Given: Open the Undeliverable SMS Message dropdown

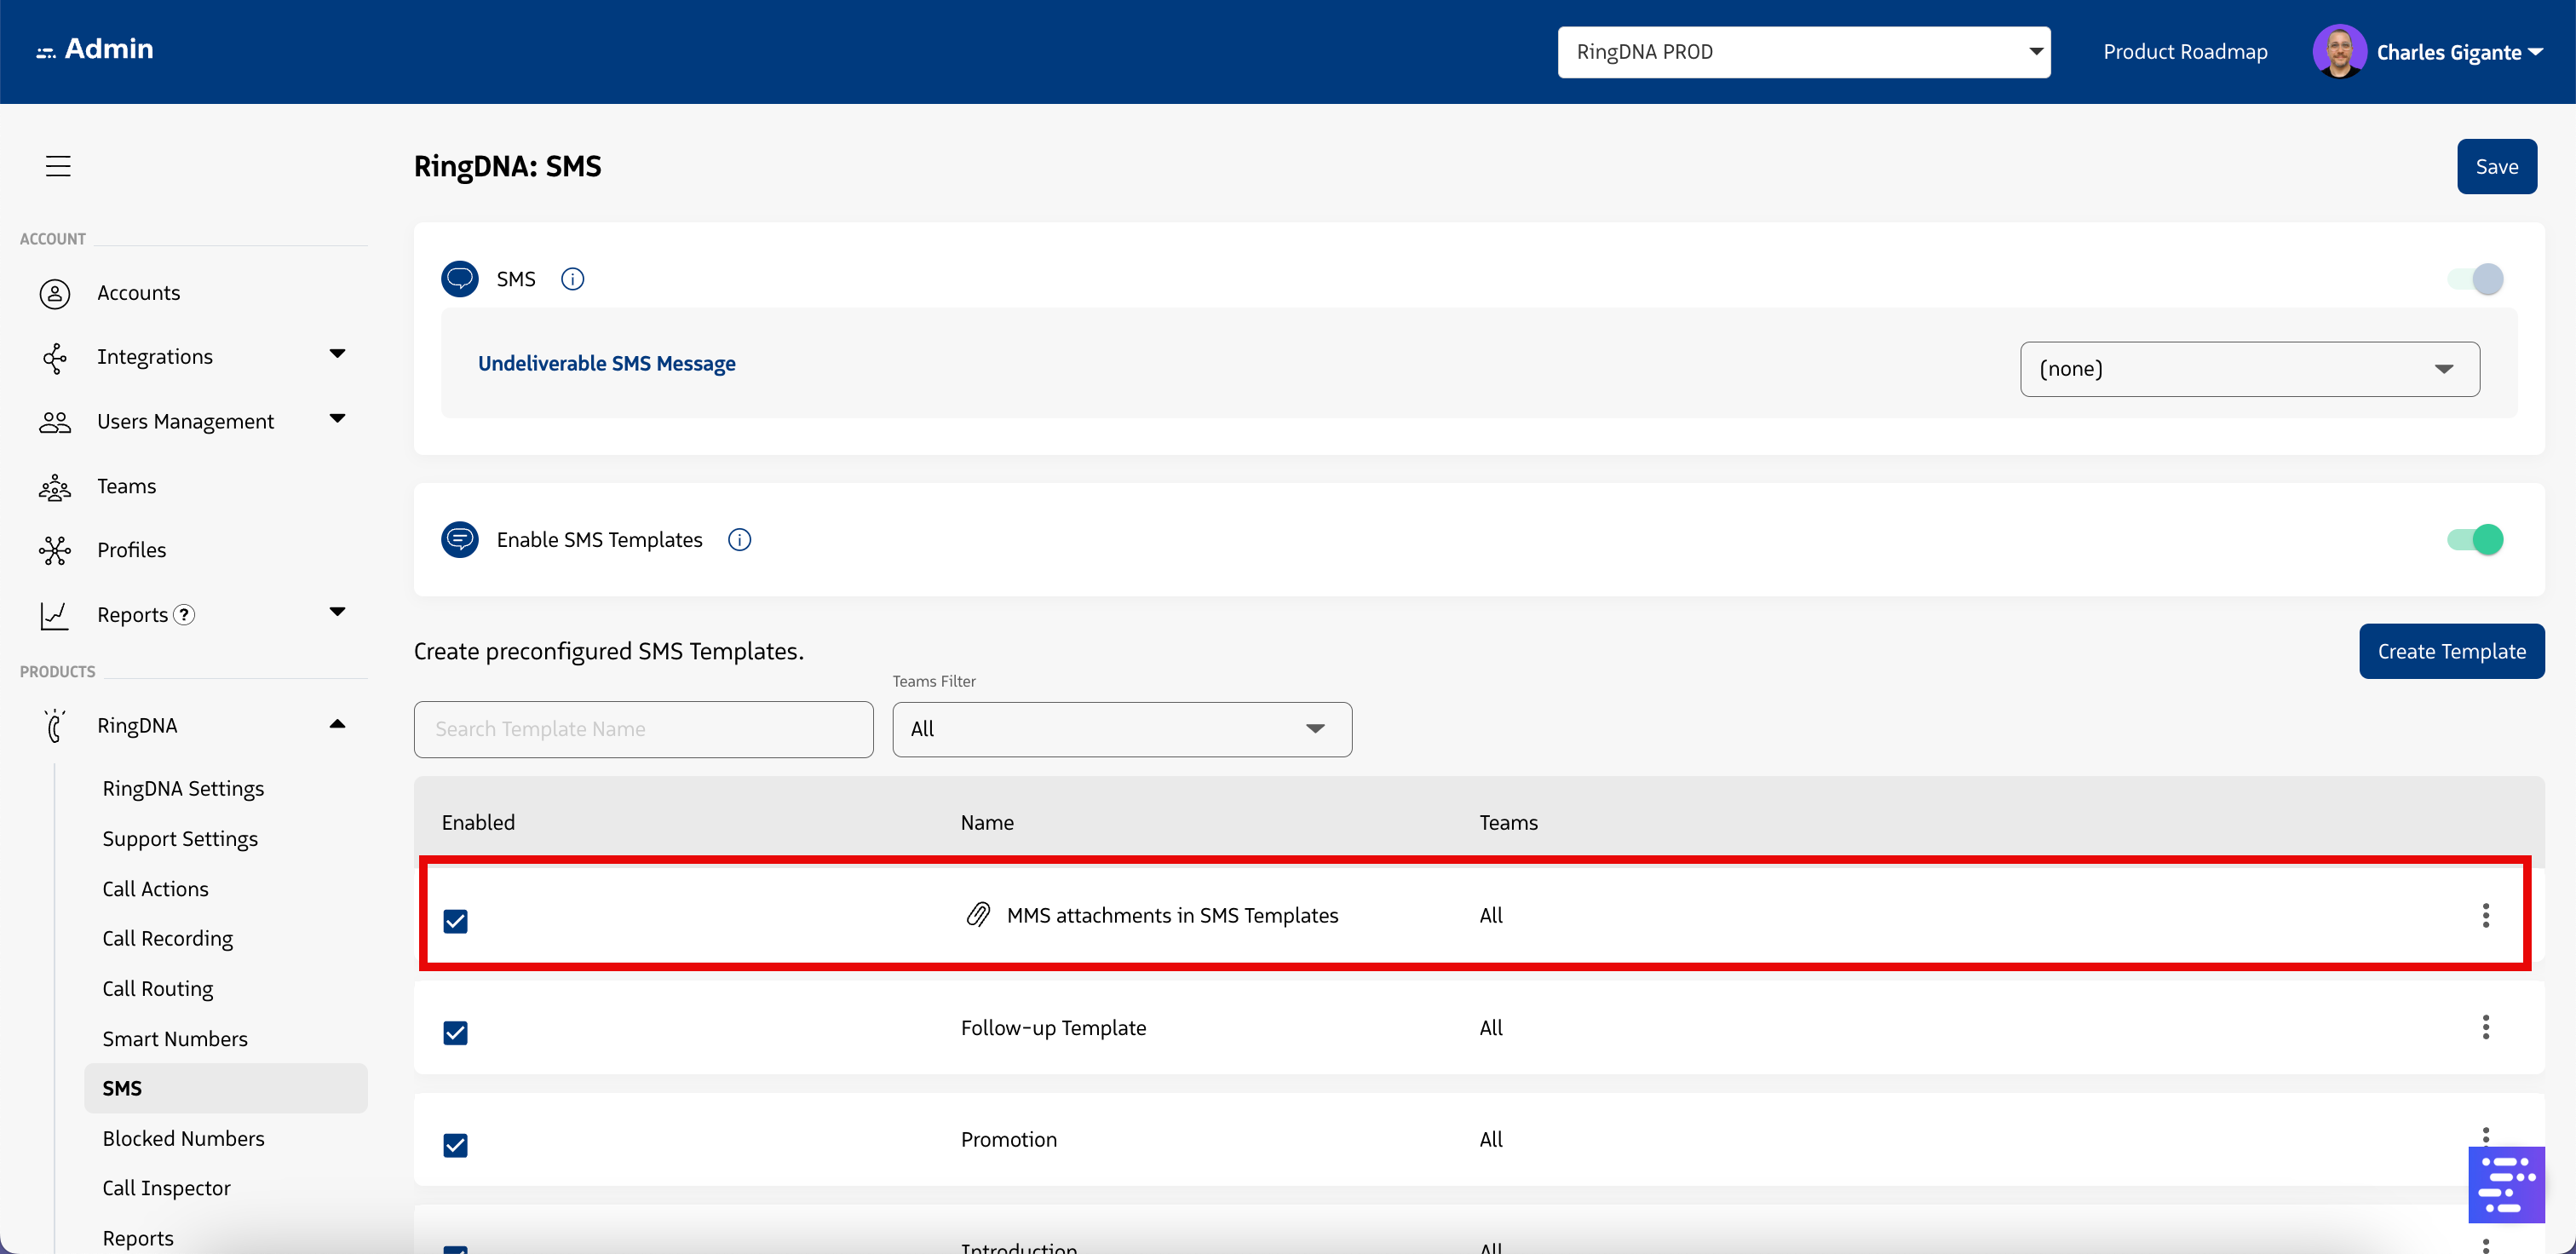Looking at the screenshot, I should (x=2249, y=369).
